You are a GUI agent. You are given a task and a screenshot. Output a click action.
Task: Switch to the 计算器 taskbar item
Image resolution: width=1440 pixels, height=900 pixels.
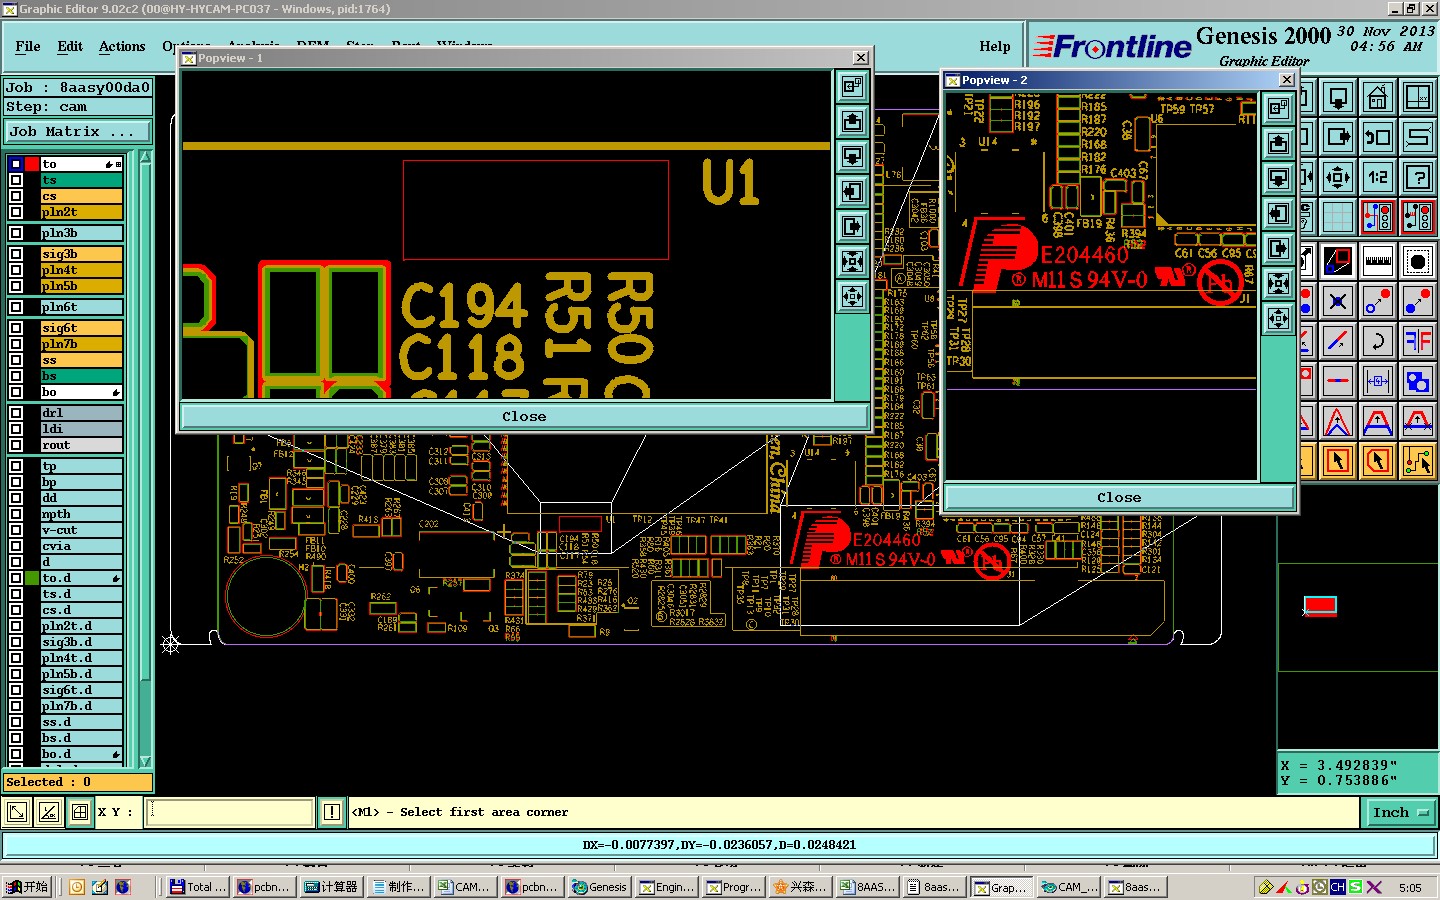pyautogui.click(x=331, y=887)
